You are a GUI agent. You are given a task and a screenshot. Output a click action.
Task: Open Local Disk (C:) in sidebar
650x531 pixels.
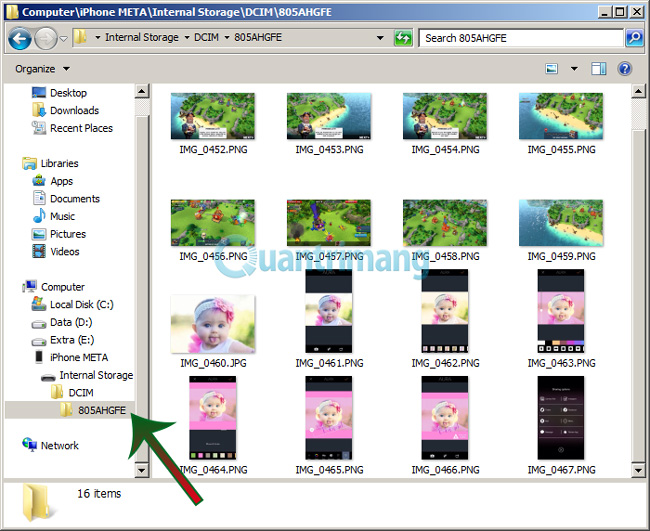[x=81, y=304]
